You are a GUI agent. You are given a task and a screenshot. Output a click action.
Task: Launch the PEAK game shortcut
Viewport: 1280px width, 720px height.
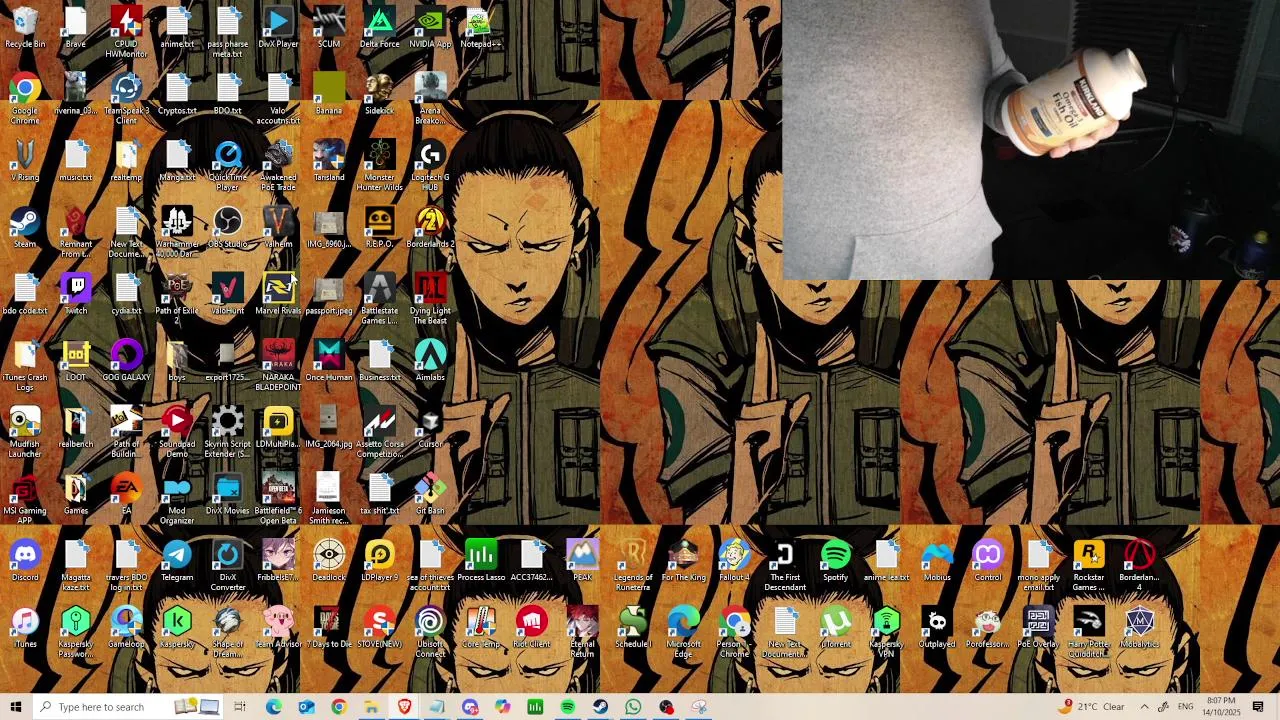[x=582, y=562]
